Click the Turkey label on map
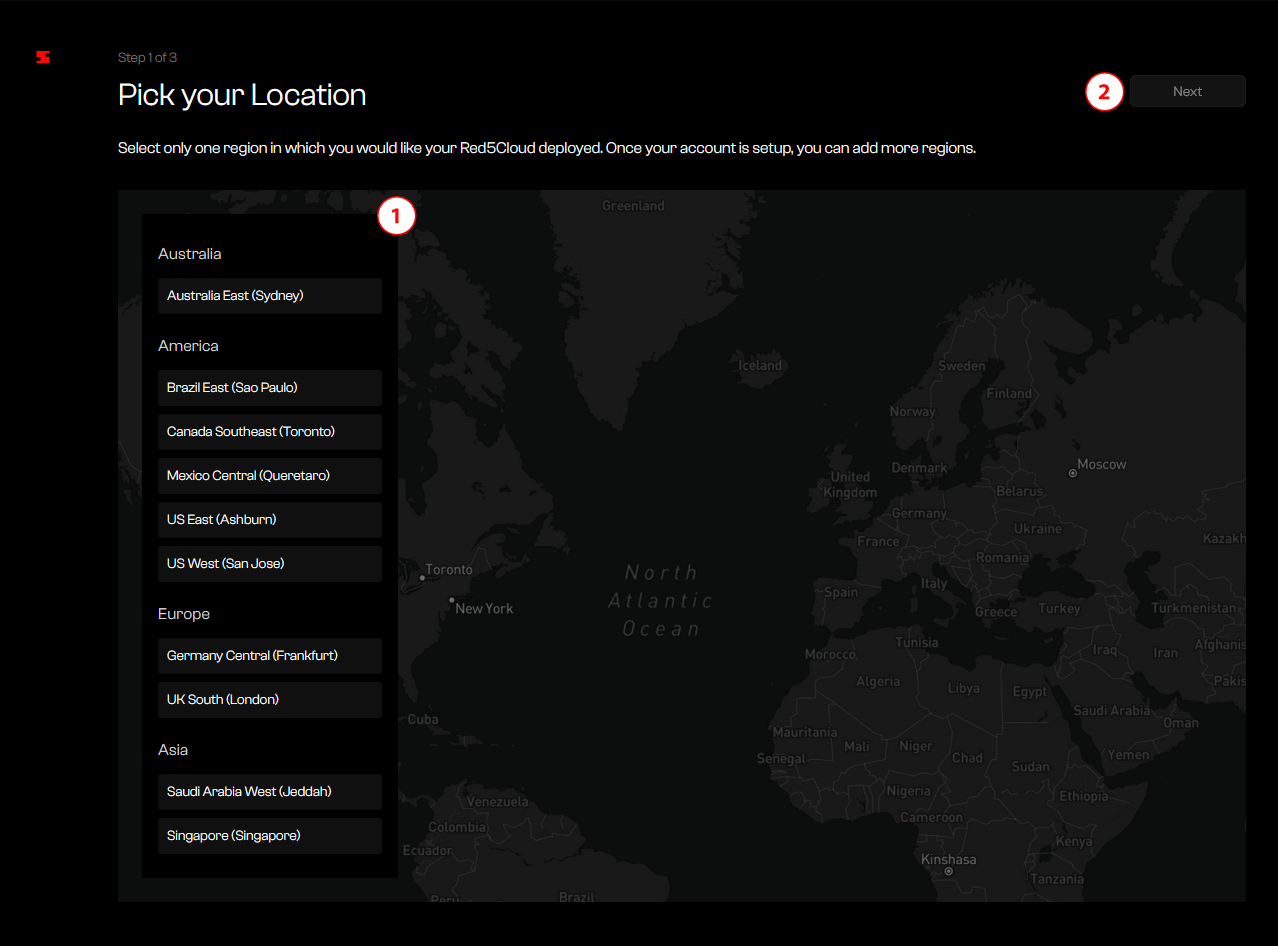 pyautogui.click(x=1059, y=608)
